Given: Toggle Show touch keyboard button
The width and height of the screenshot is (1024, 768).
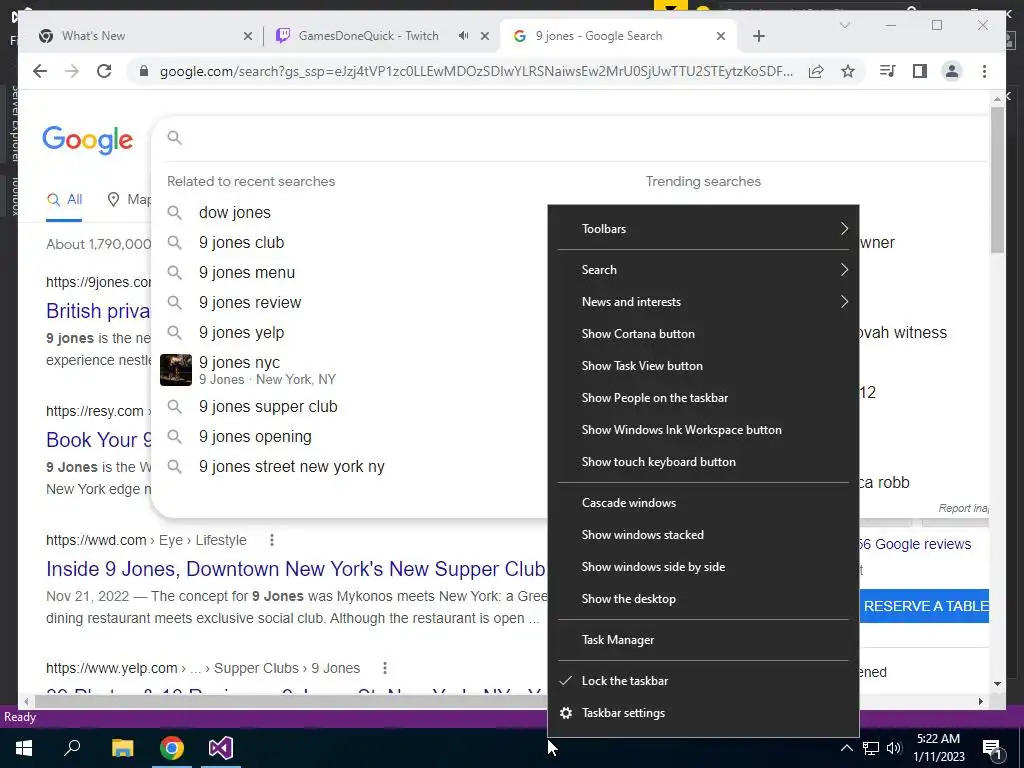Looking at the screenshot, I should [x=703, y=462].
